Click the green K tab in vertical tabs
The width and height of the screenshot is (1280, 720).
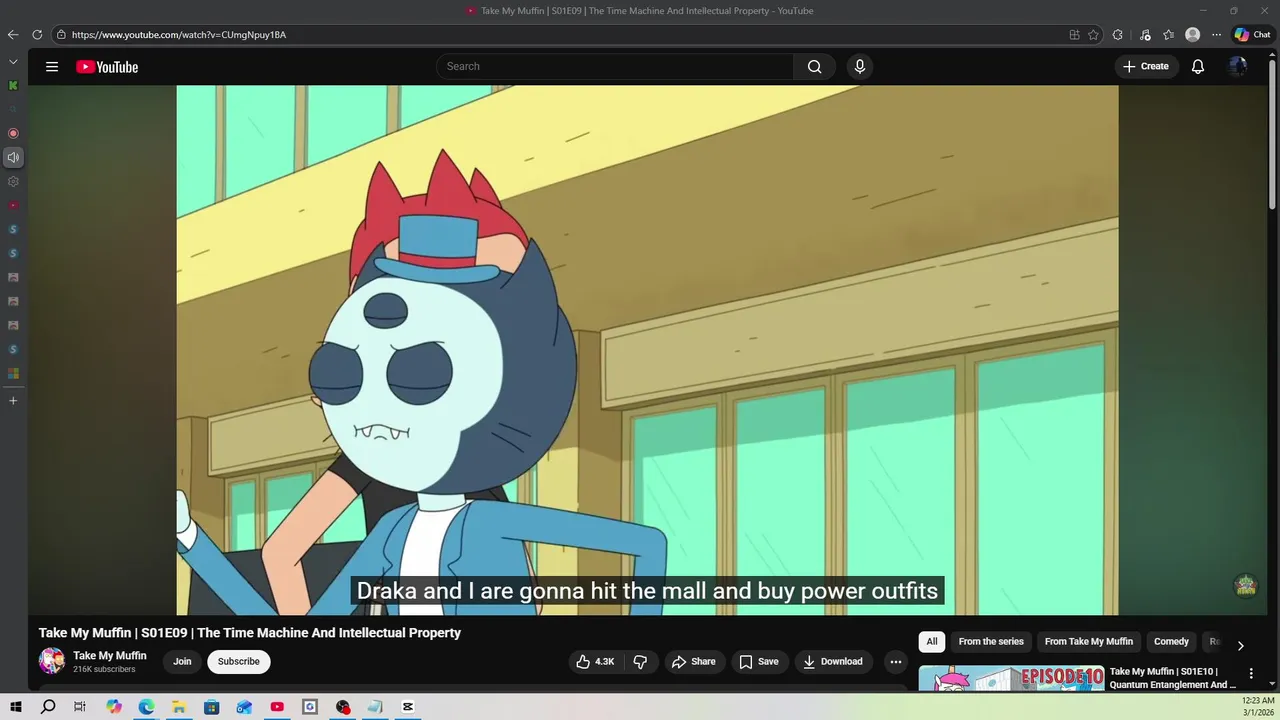pyautogui.click(x=13, y=85)
